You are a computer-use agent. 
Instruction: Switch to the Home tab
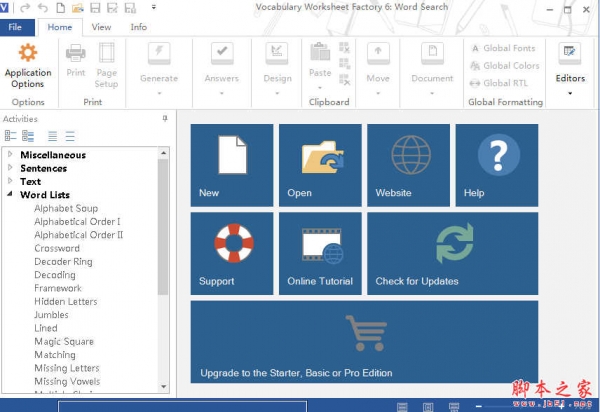(60, 27)
